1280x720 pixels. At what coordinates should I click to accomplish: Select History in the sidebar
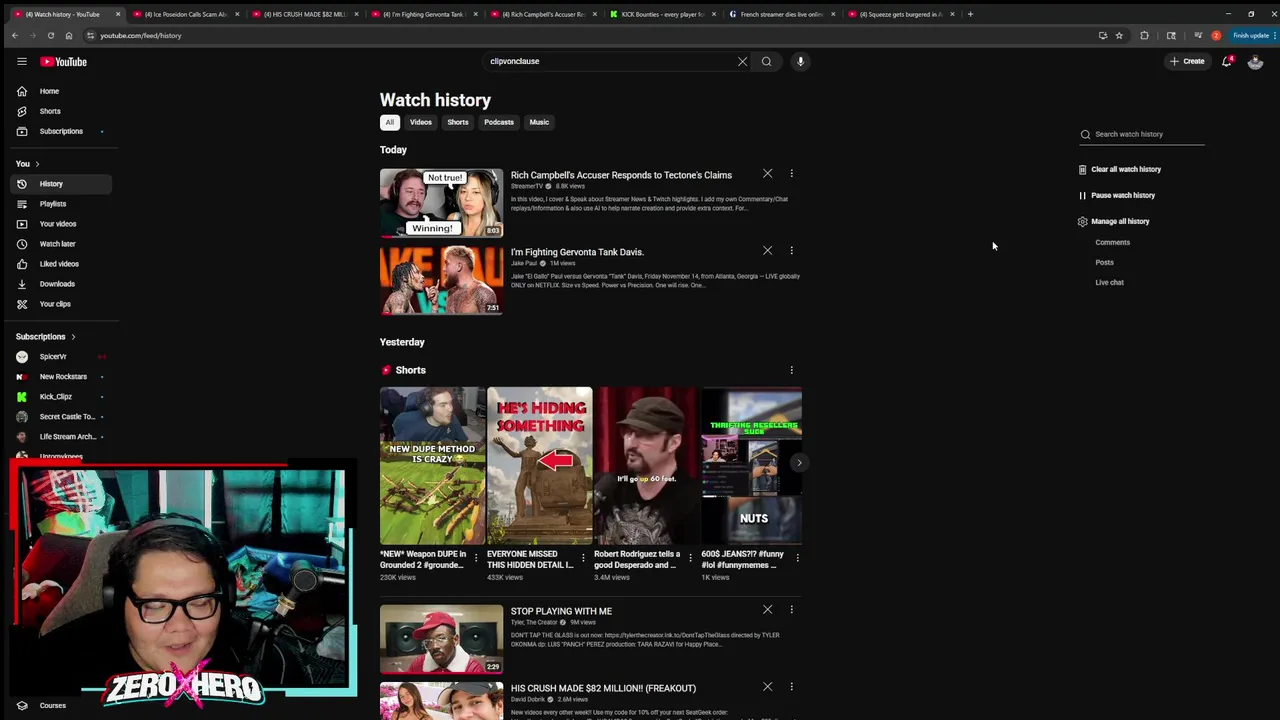coord(59,184)
